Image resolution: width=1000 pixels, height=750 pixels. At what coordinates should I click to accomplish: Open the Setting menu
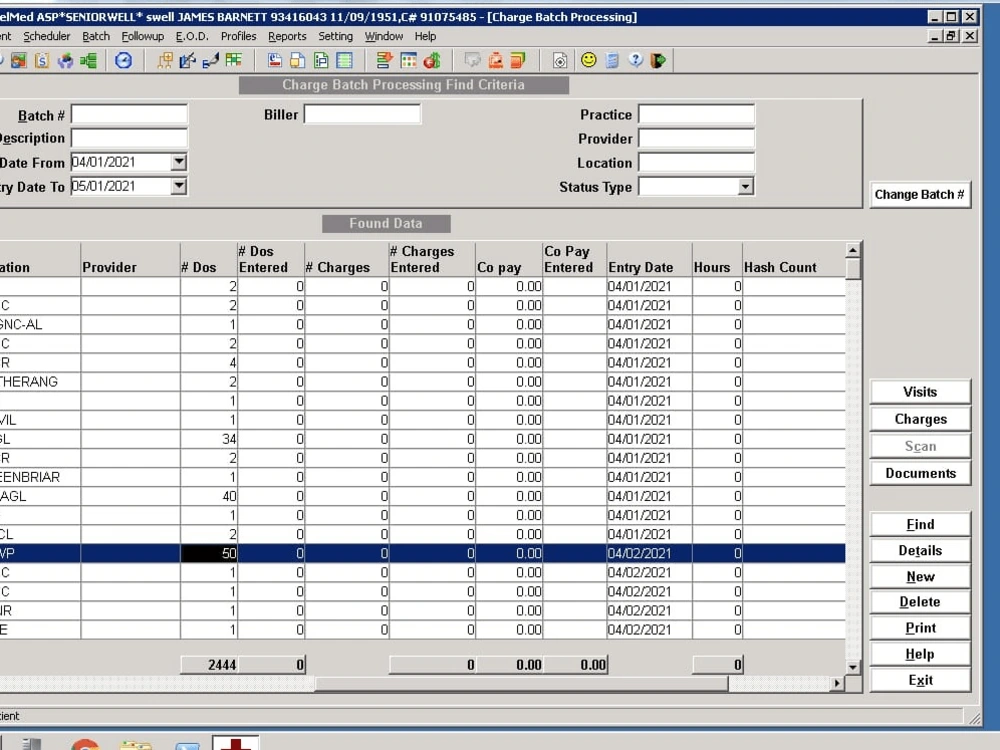point(335,36)
